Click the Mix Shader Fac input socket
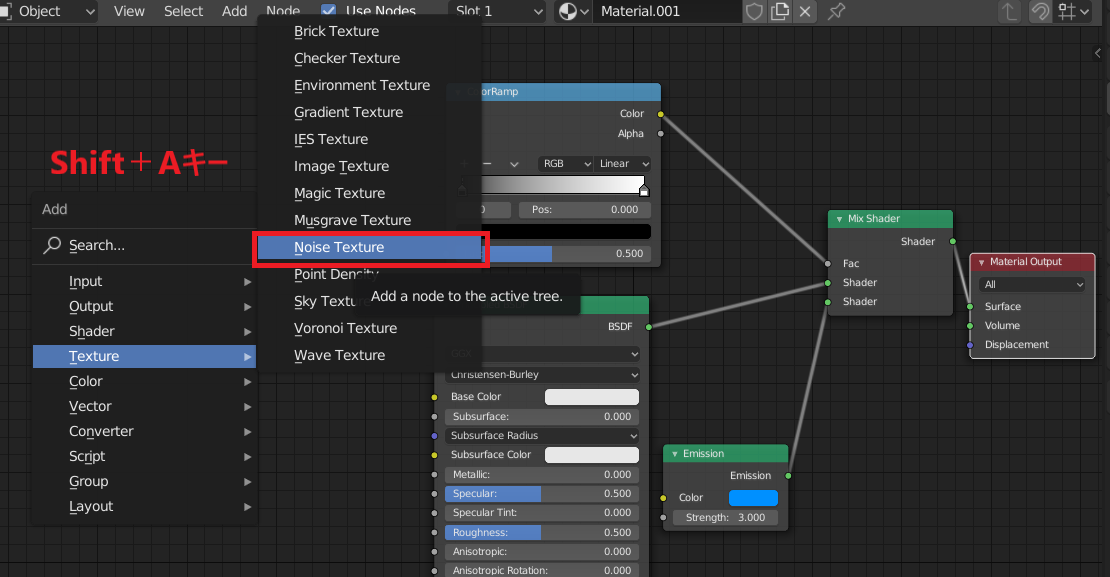 click(x=828, y=263)
